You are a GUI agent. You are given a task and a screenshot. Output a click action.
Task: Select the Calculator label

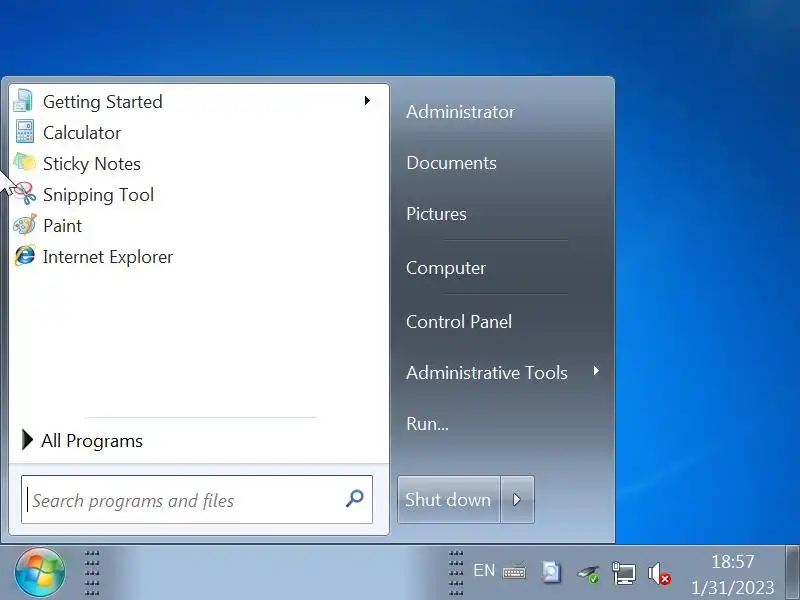(x=82, y=133)
